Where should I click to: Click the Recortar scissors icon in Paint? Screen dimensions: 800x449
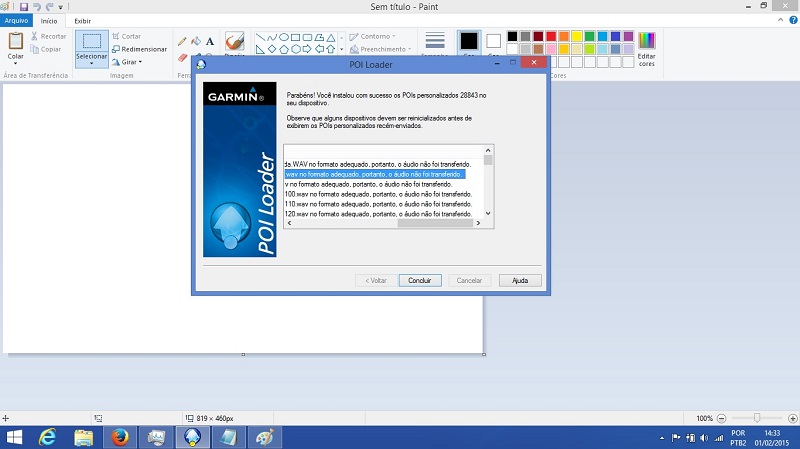[34, 36]
